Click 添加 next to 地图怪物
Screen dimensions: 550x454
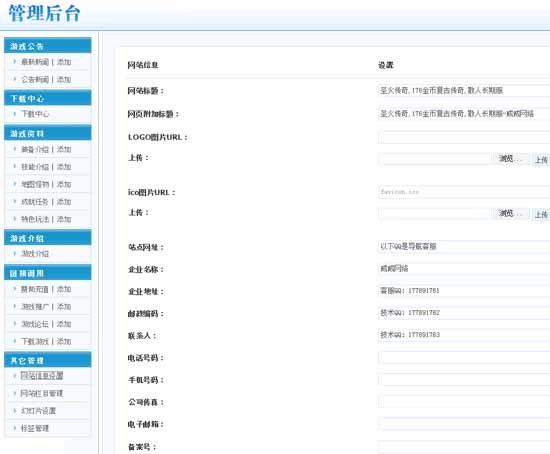[x=64, y=184]
